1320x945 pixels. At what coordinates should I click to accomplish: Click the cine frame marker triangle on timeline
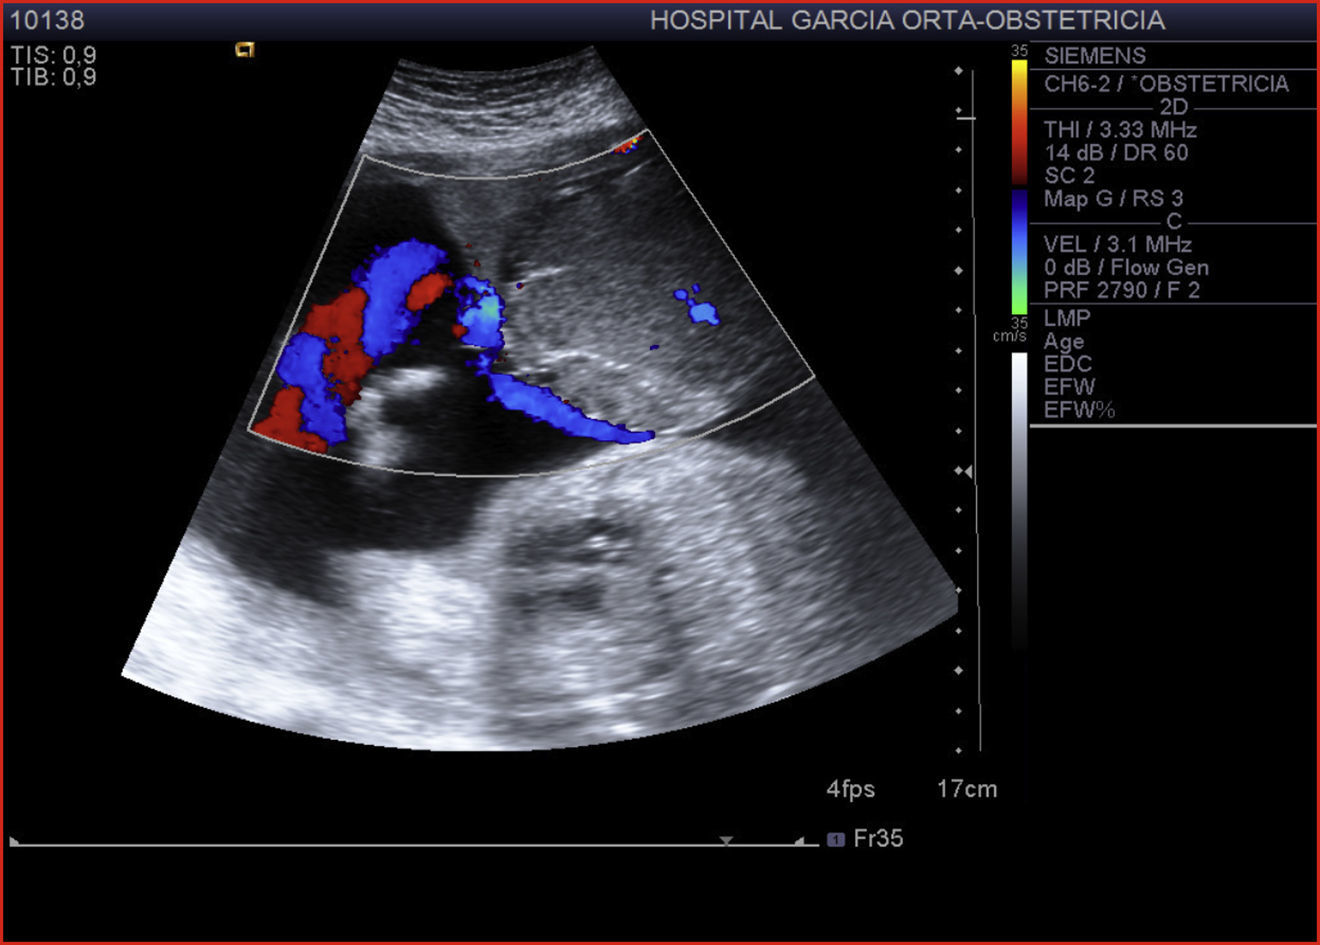(727, 841)
